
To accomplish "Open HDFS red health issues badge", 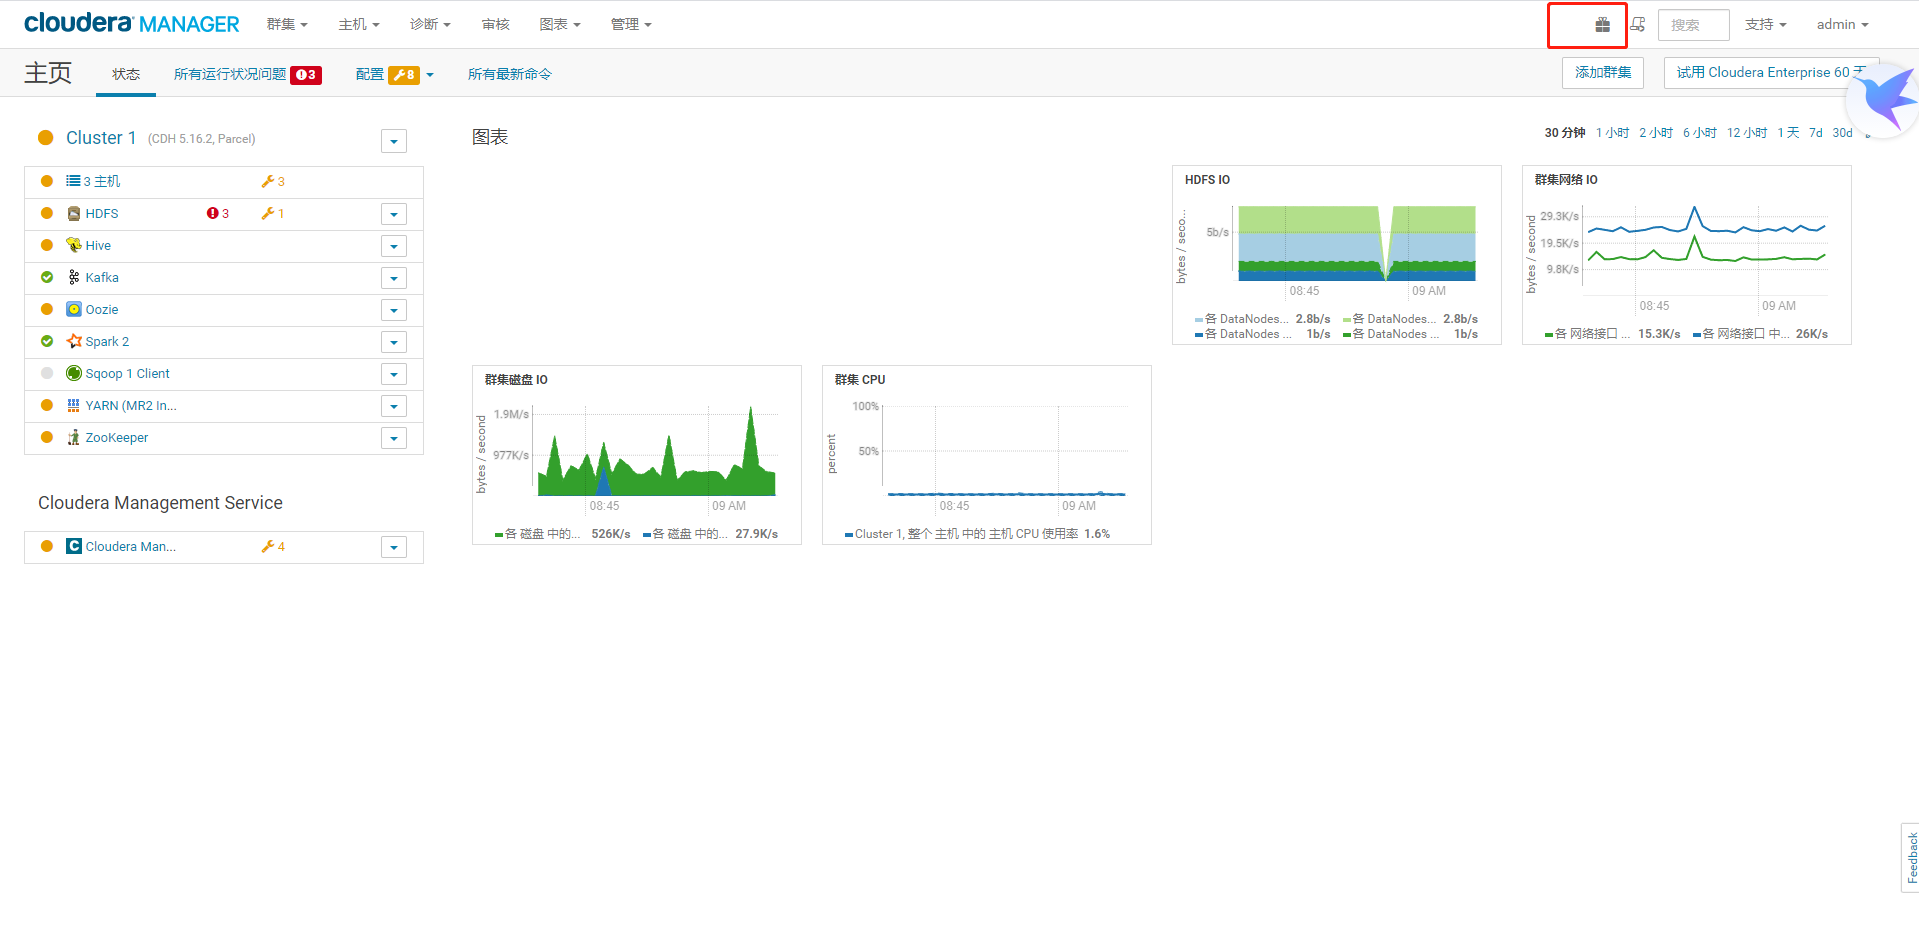I will [x=218, y=214].
